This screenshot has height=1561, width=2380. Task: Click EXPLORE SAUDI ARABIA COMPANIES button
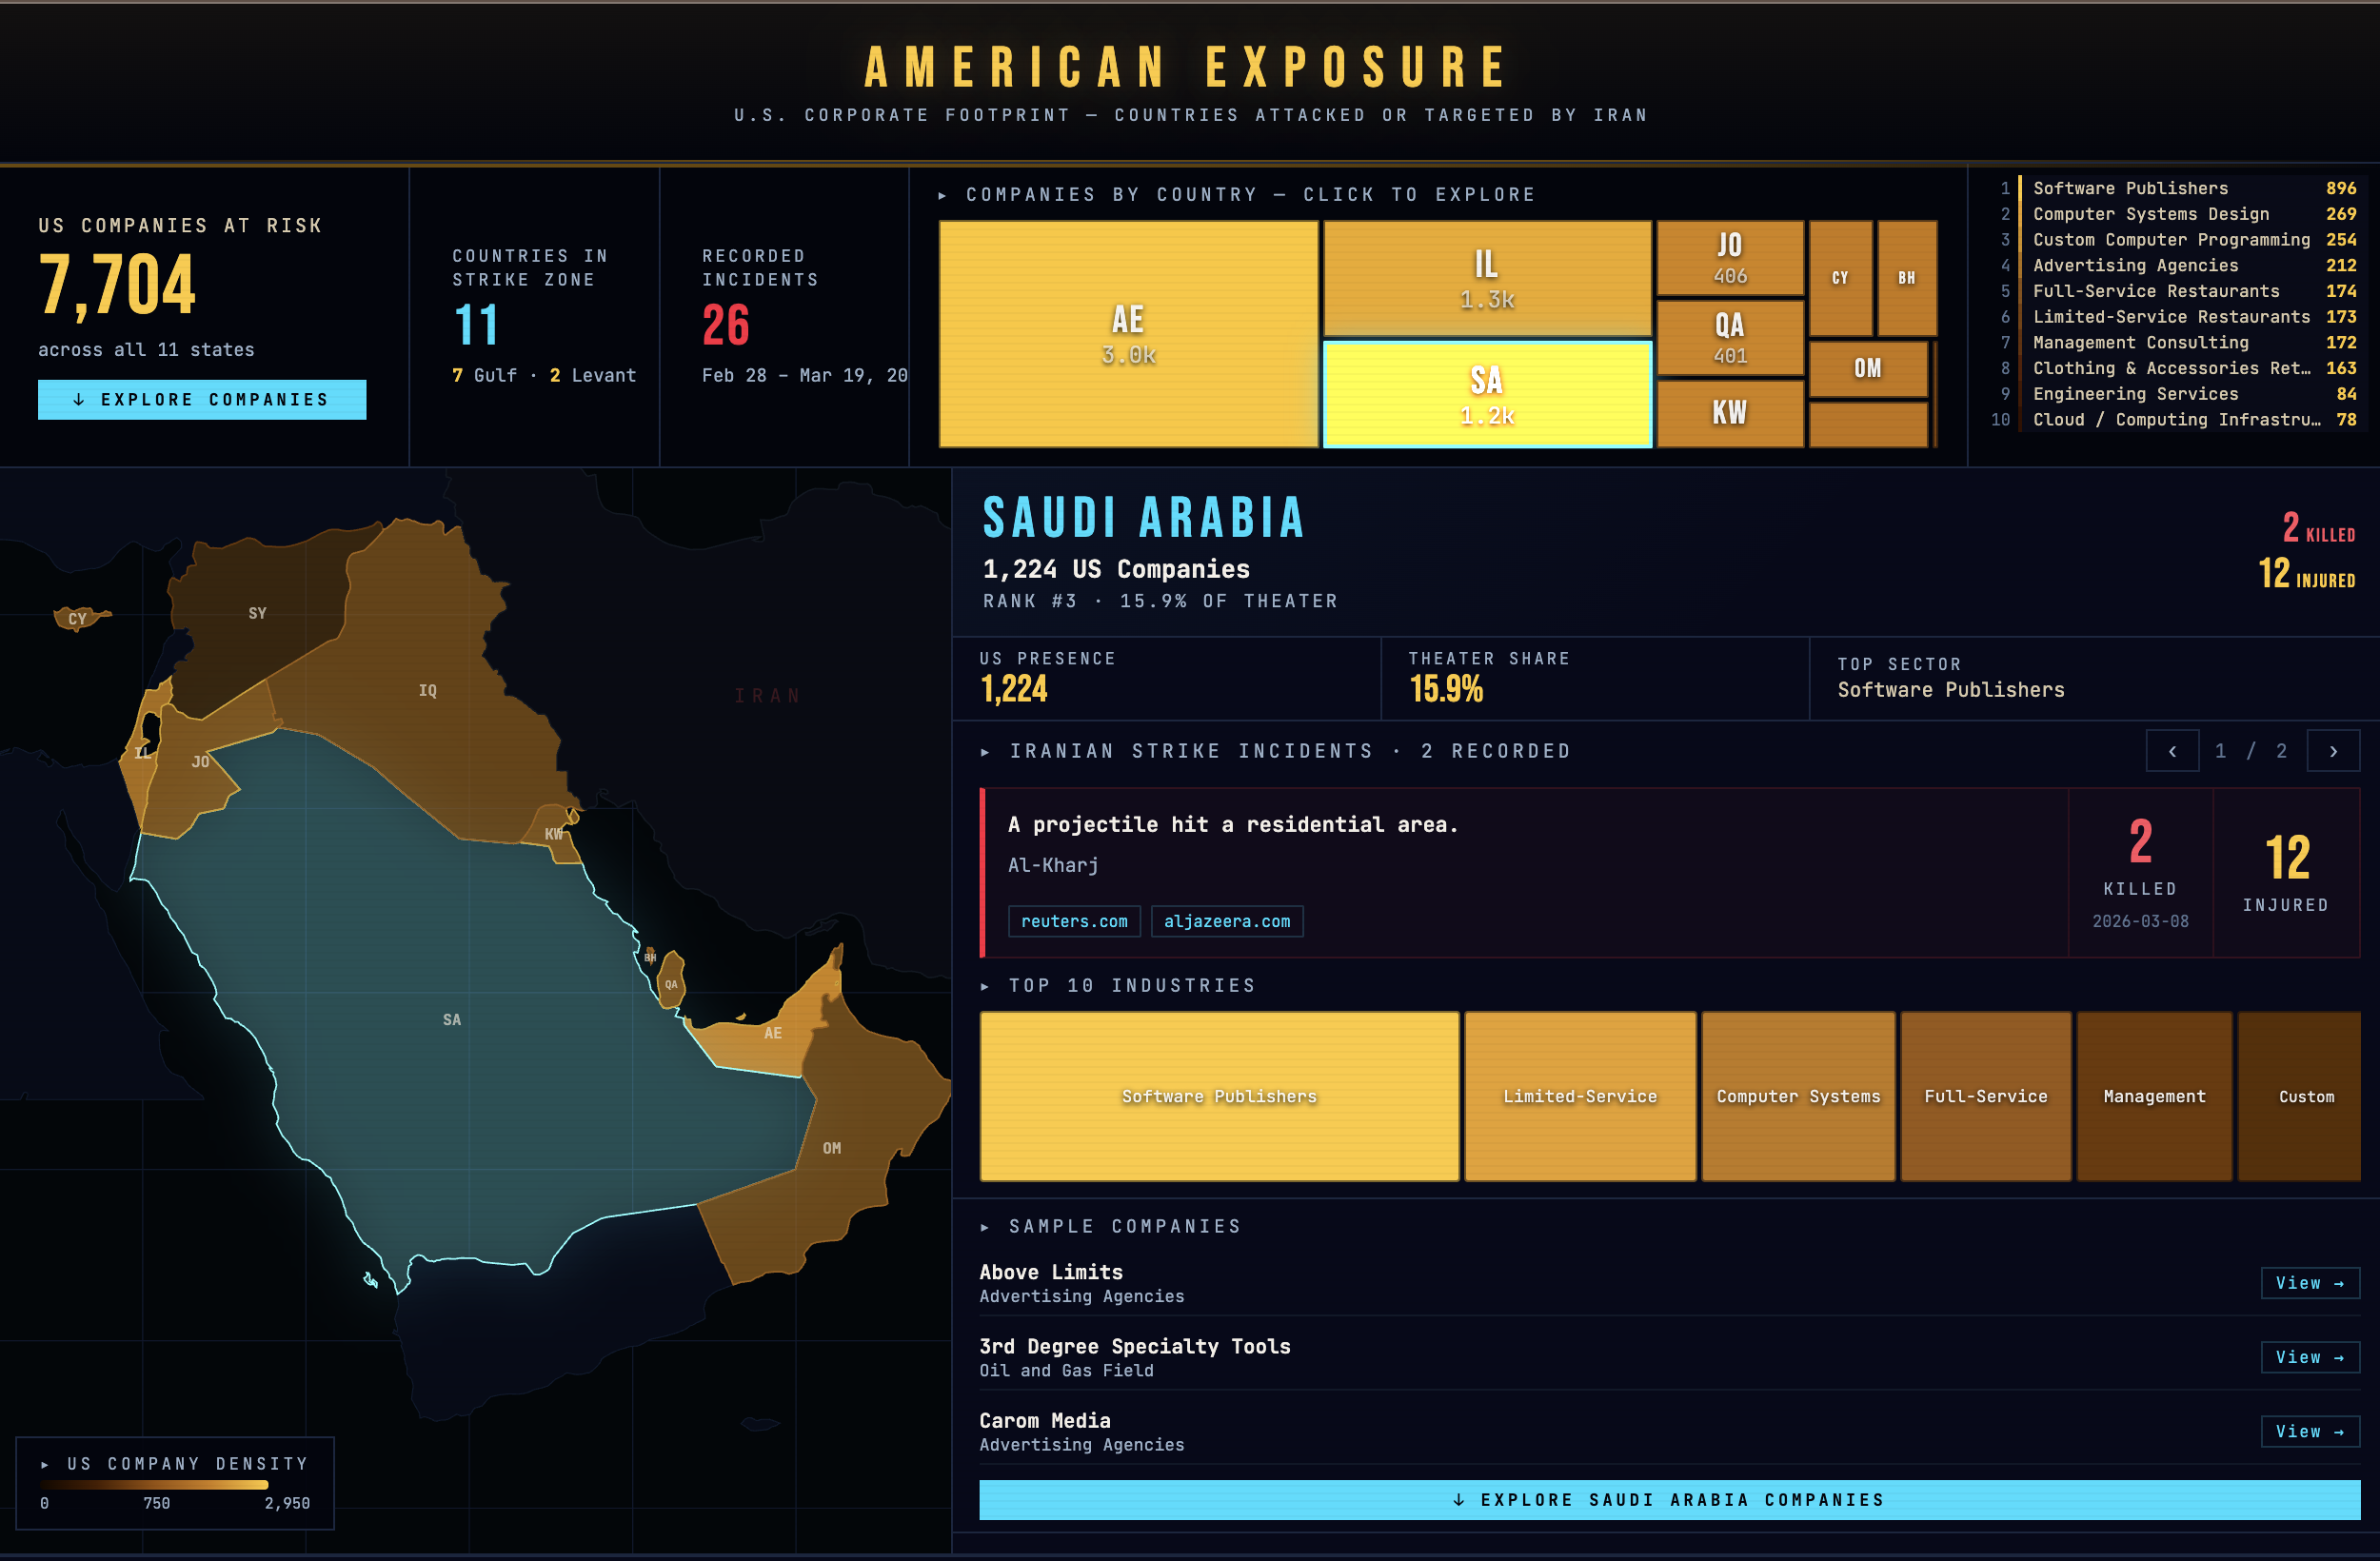click(x=1668, y=1499)
